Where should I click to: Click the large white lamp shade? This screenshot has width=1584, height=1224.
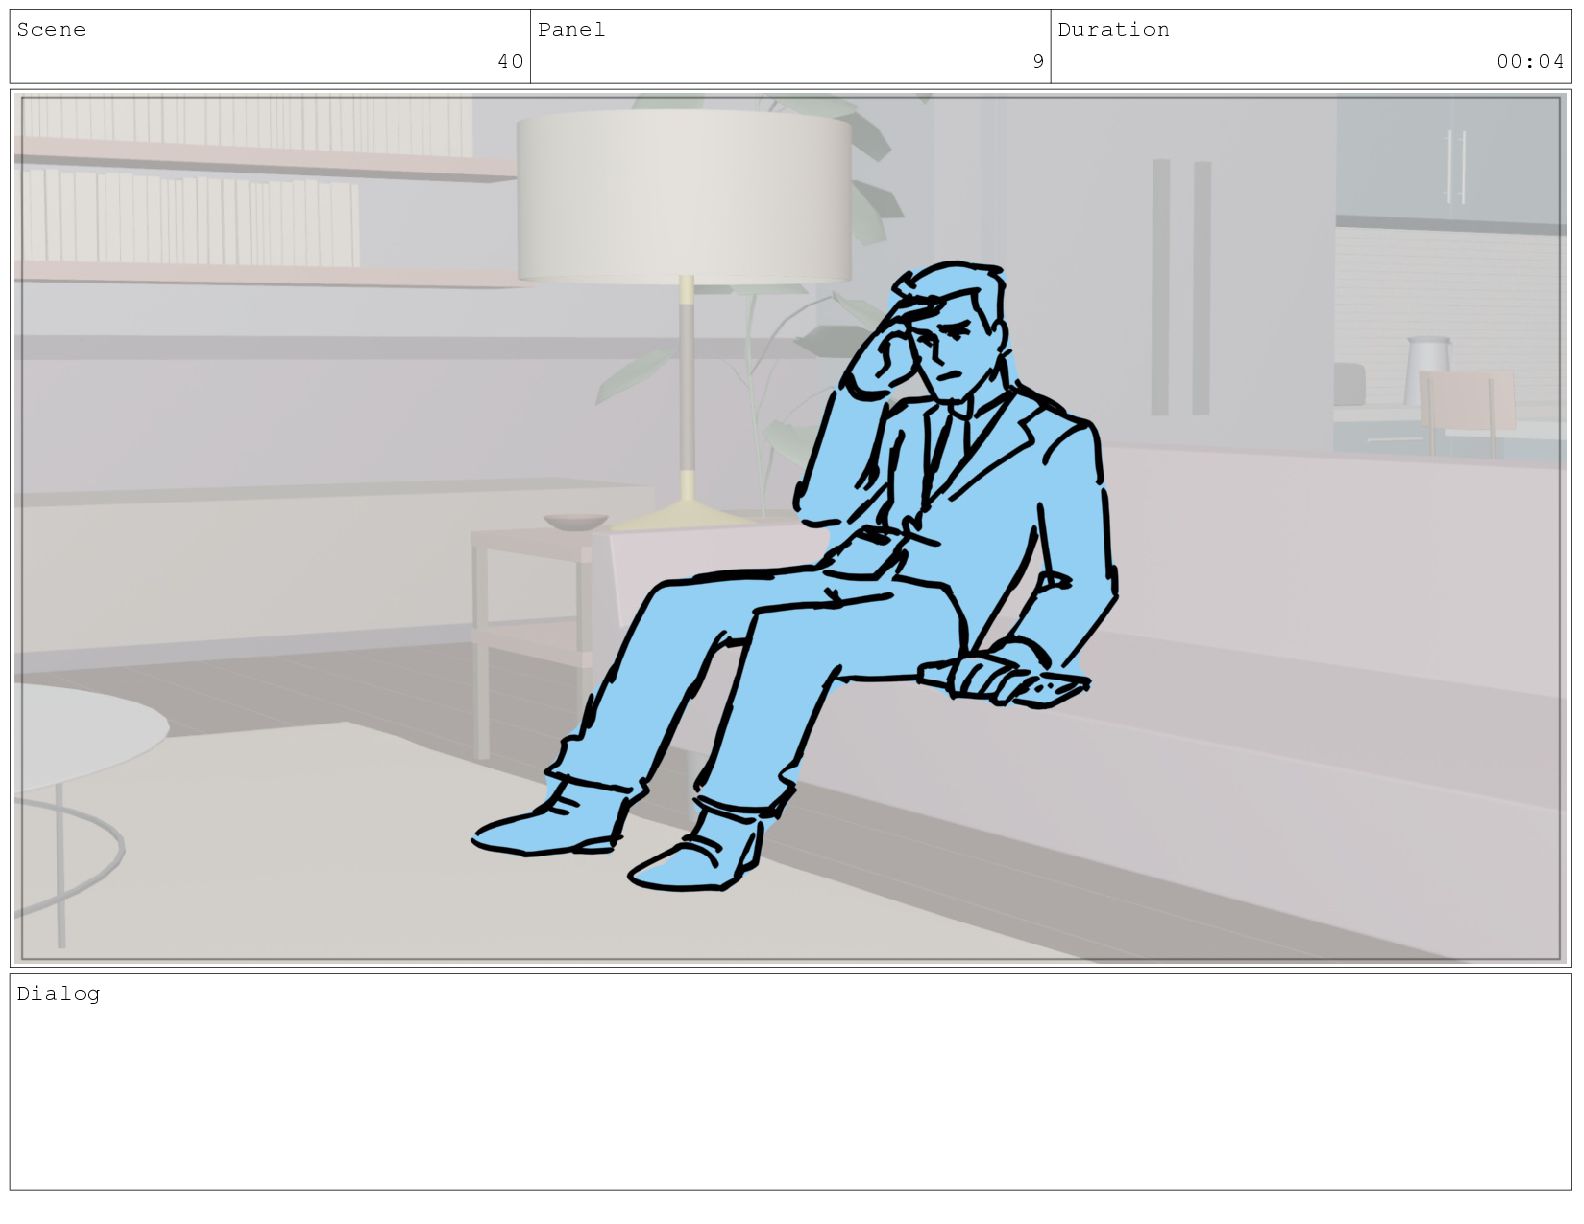(684, 196)
